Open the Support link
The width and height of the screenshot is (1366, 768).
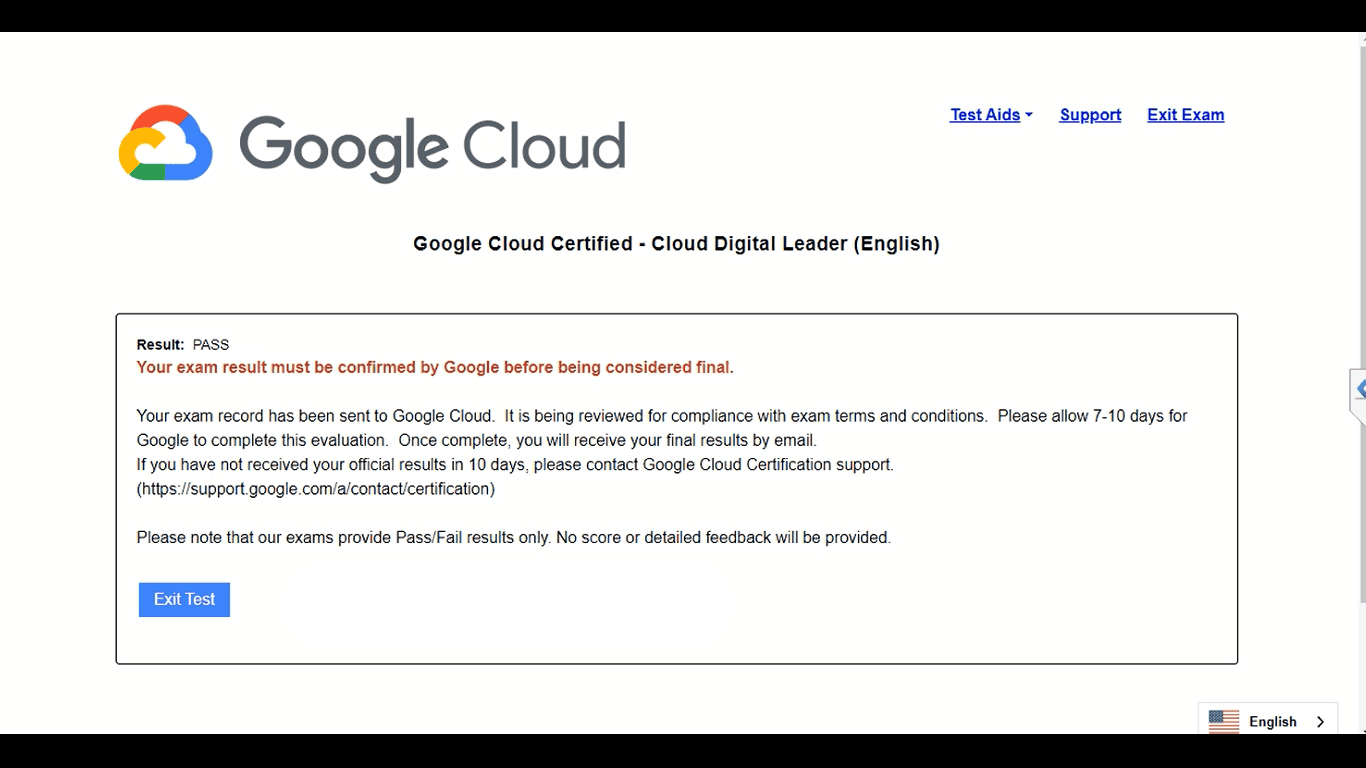point(1090,115)
